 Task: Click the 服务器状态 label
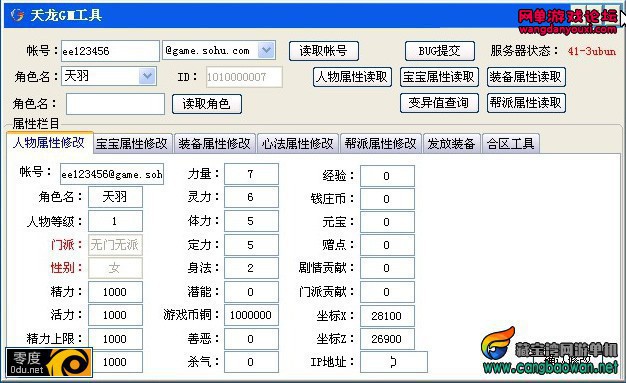524,51
